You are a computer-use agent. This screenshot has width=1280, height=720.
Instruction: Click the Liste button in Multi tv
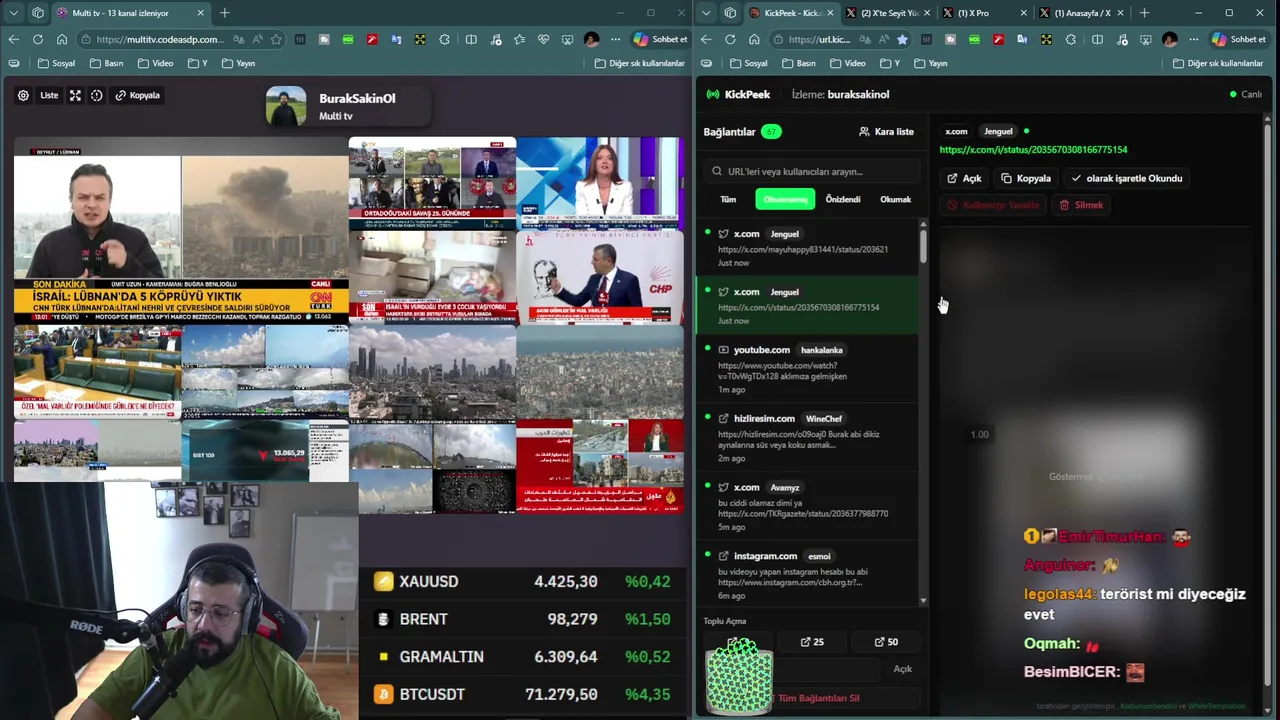[x=49, y=95]
